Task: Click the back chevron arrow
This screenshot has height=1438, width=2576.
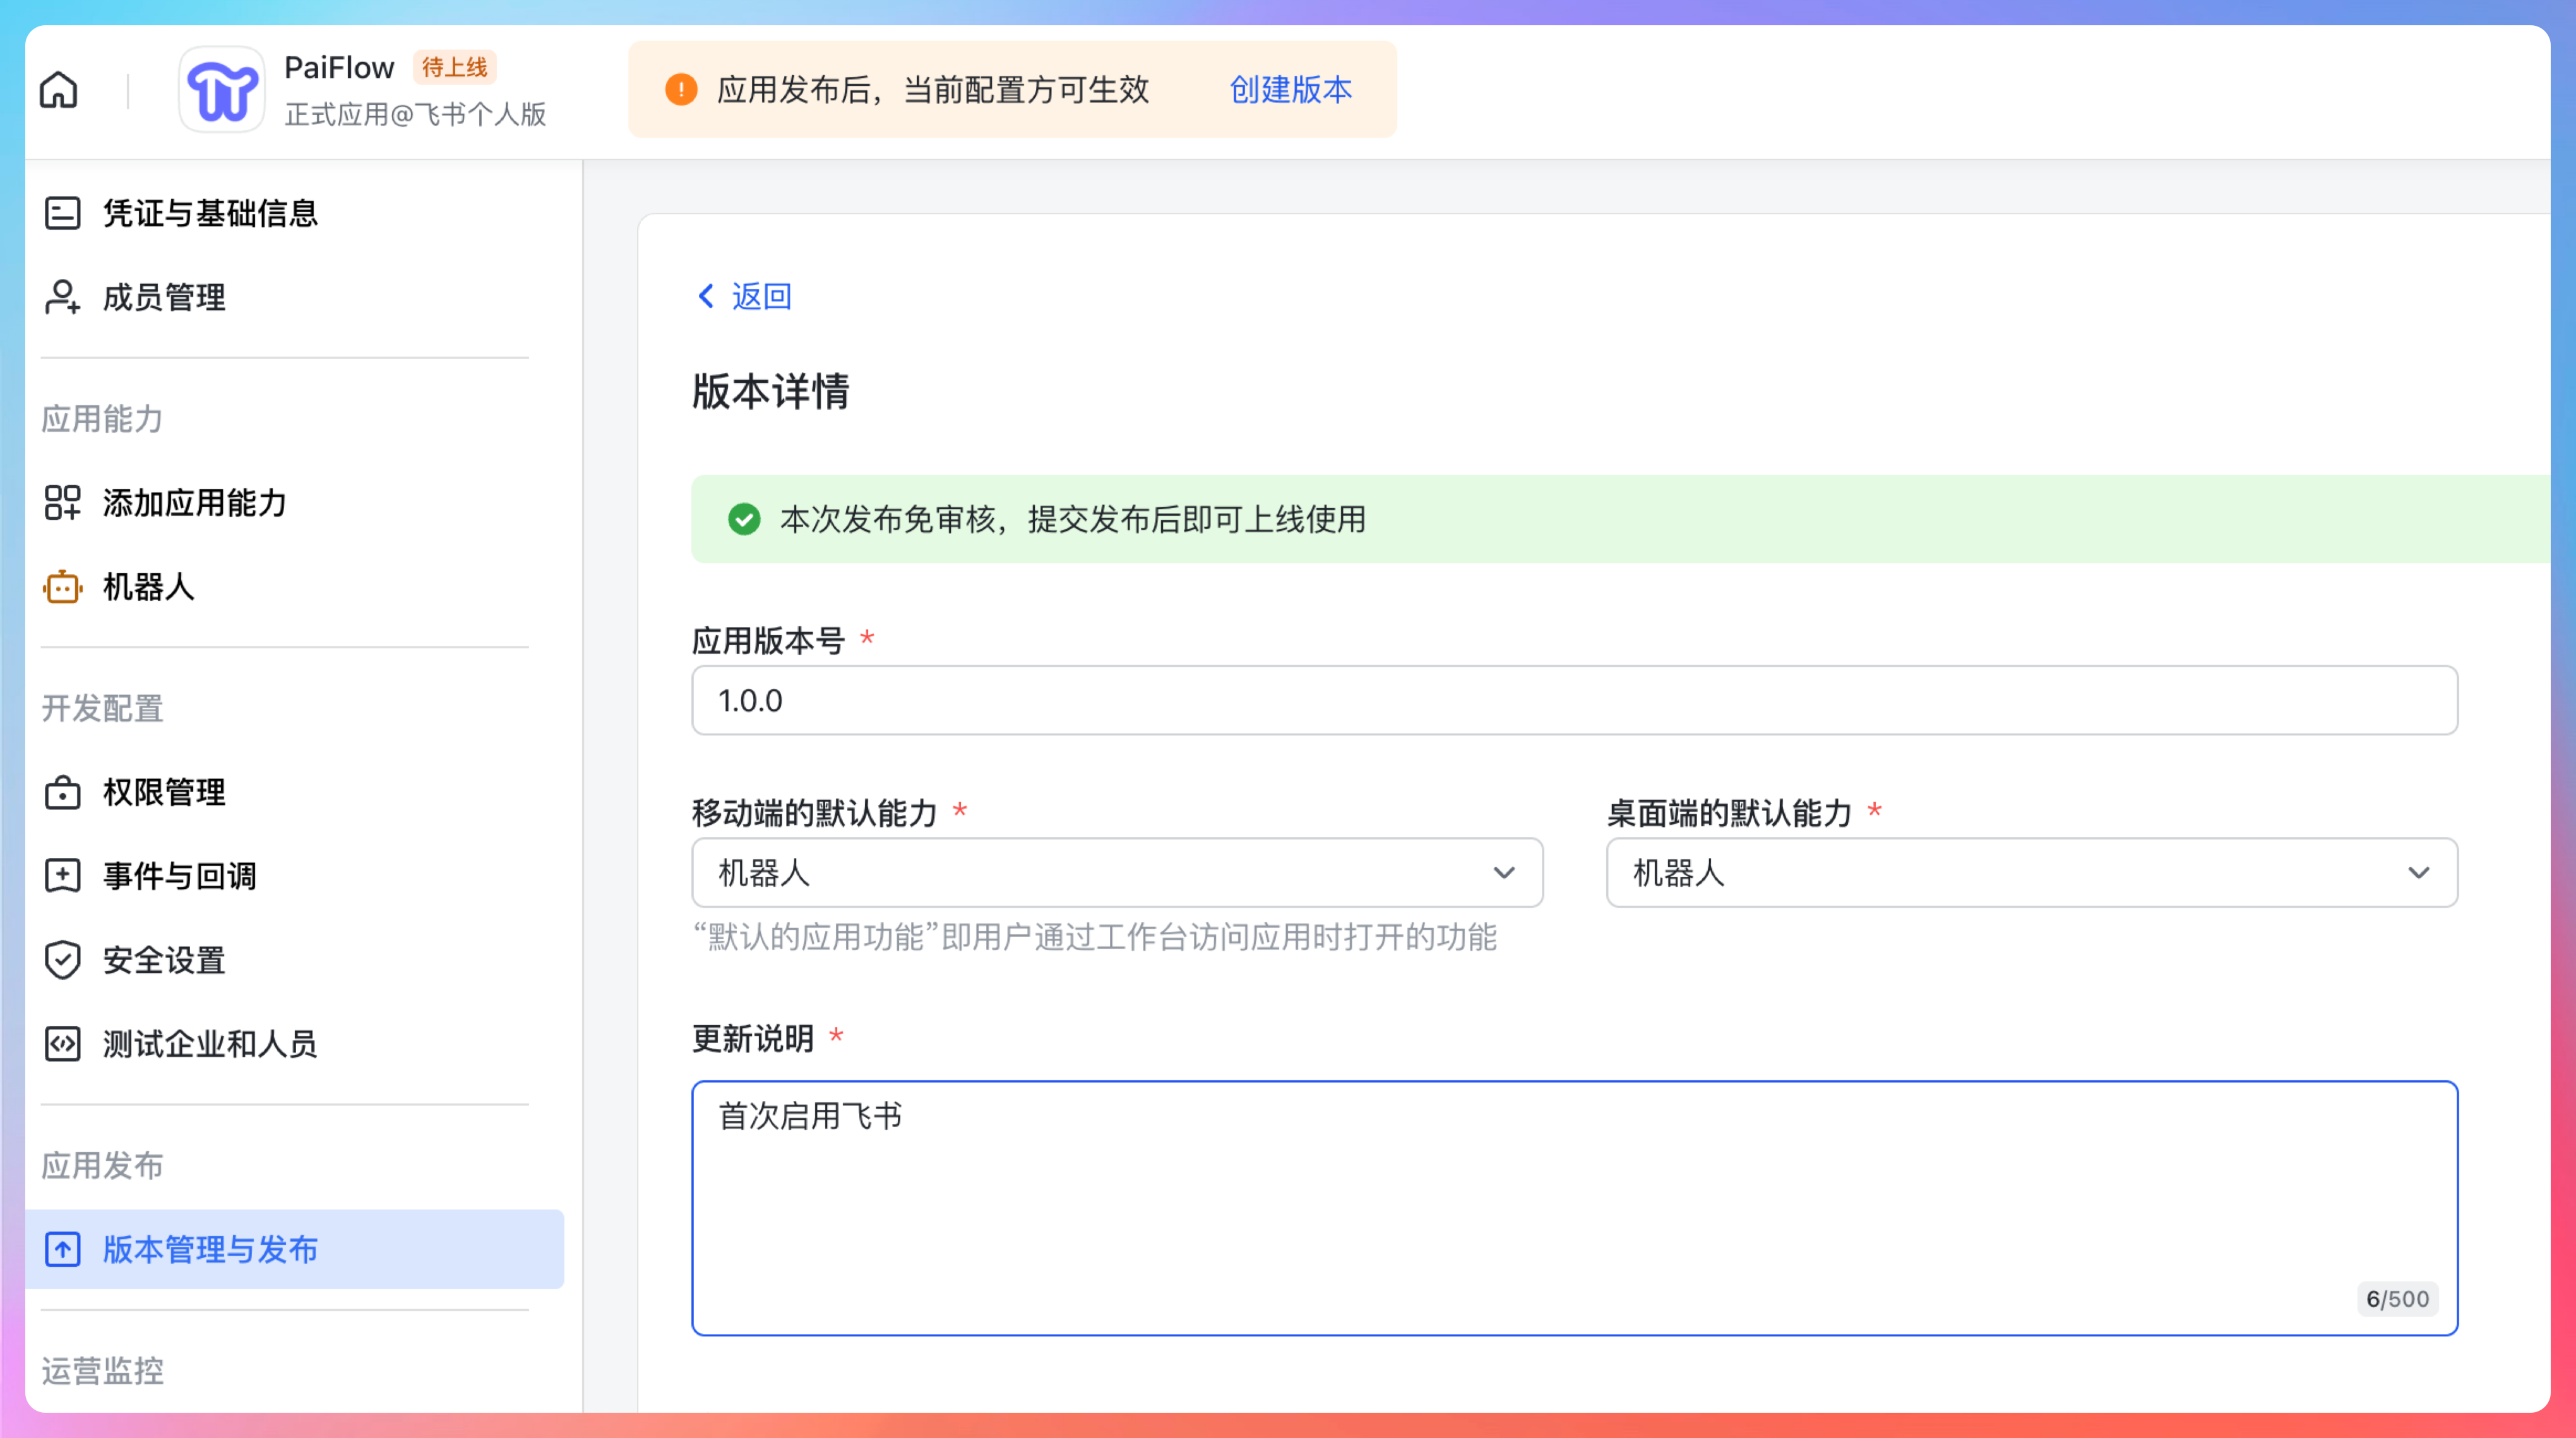Action: point(706,296)
